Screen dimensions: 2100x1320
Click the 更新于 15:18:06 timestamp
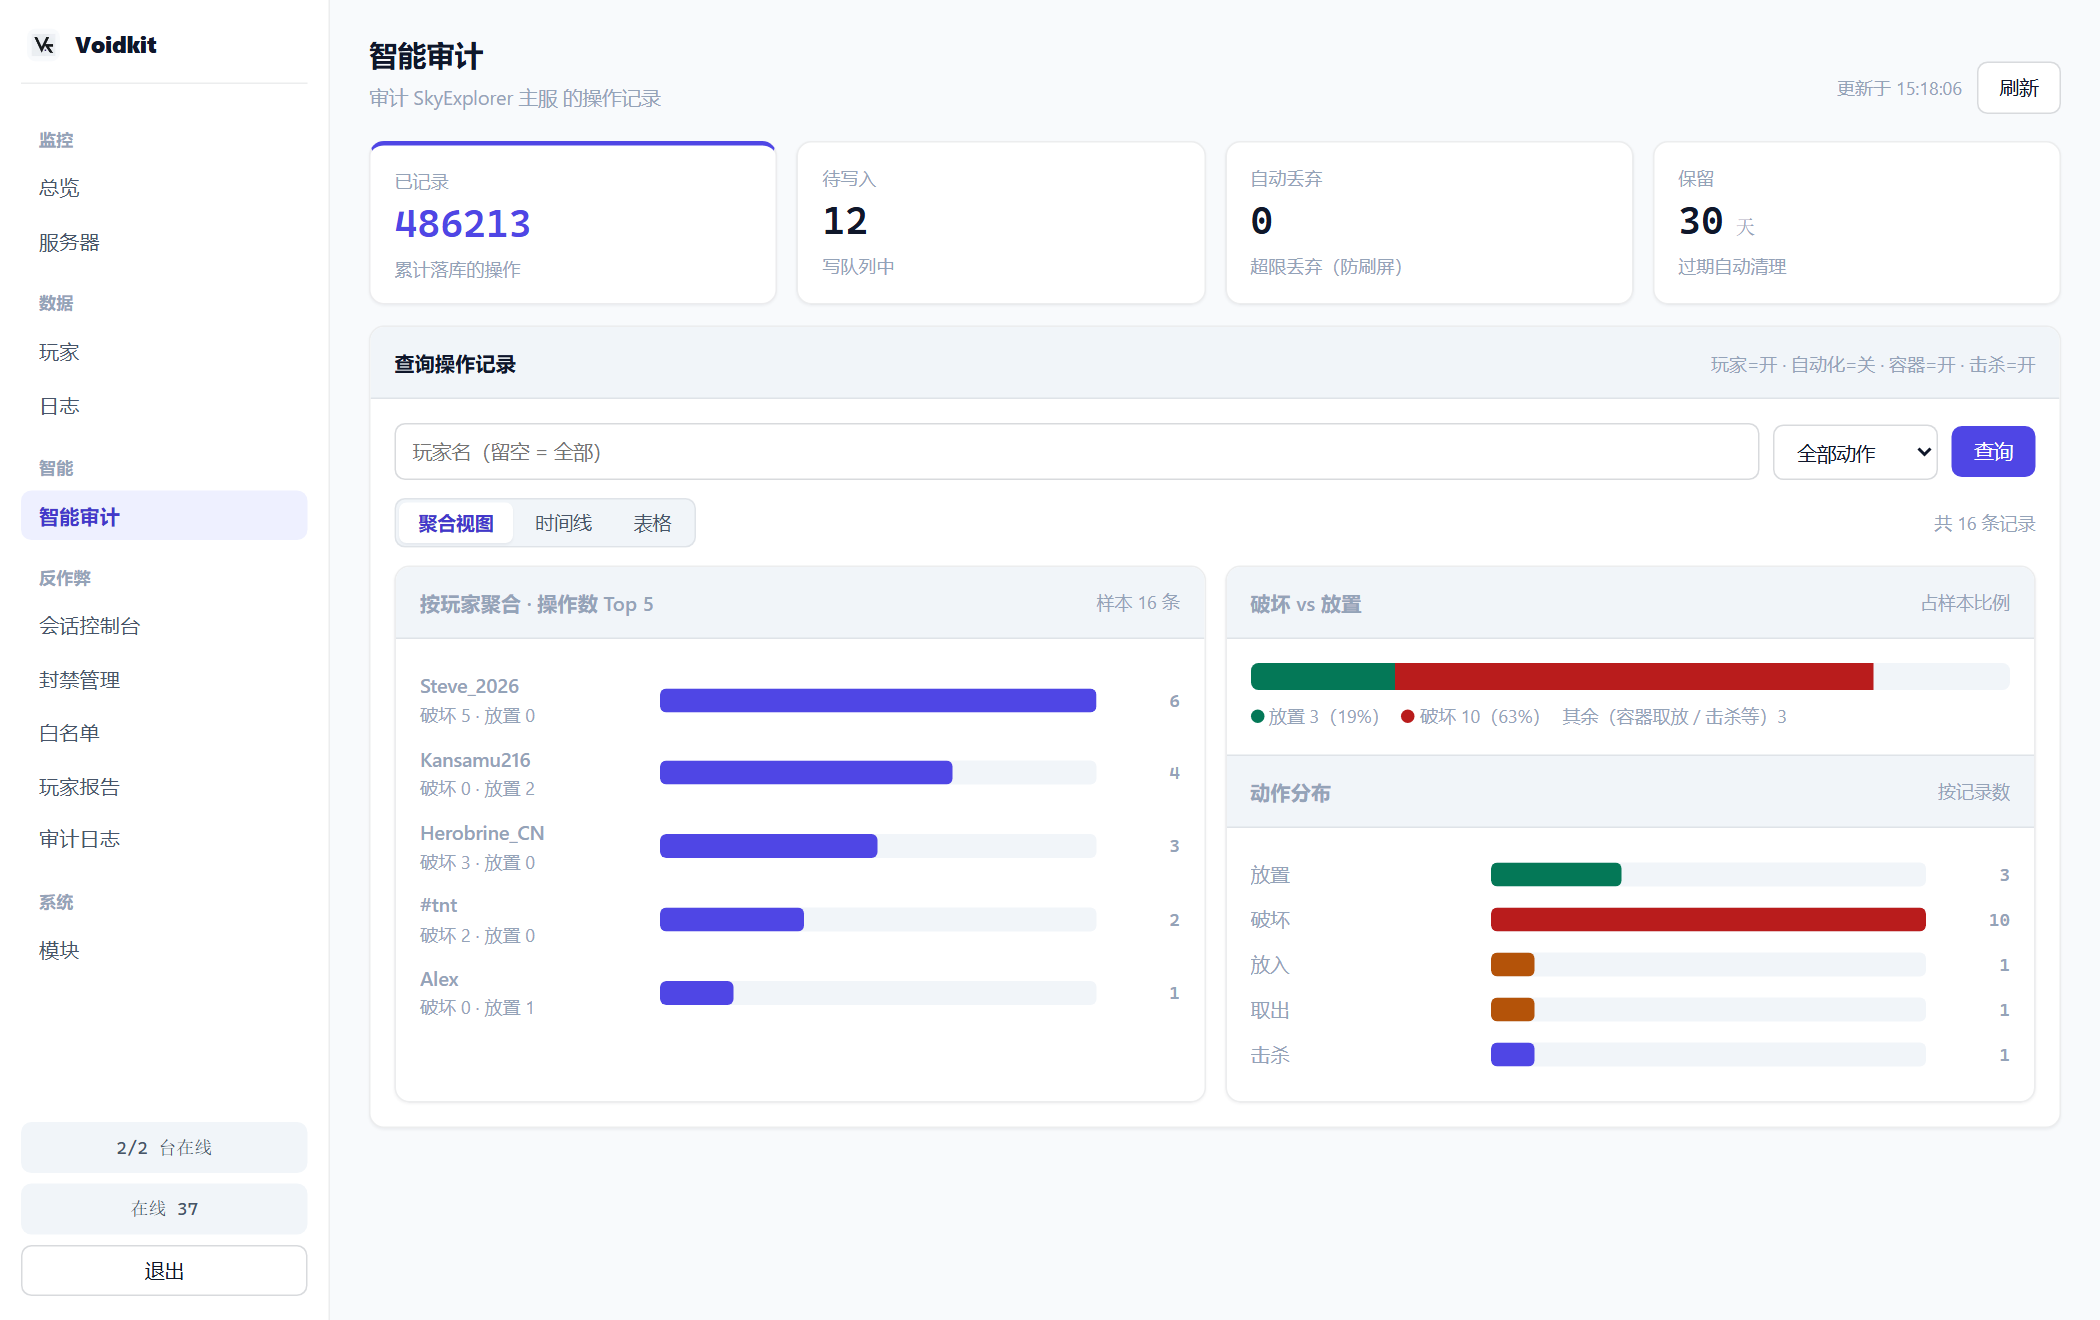click(x=1899, y=88)
